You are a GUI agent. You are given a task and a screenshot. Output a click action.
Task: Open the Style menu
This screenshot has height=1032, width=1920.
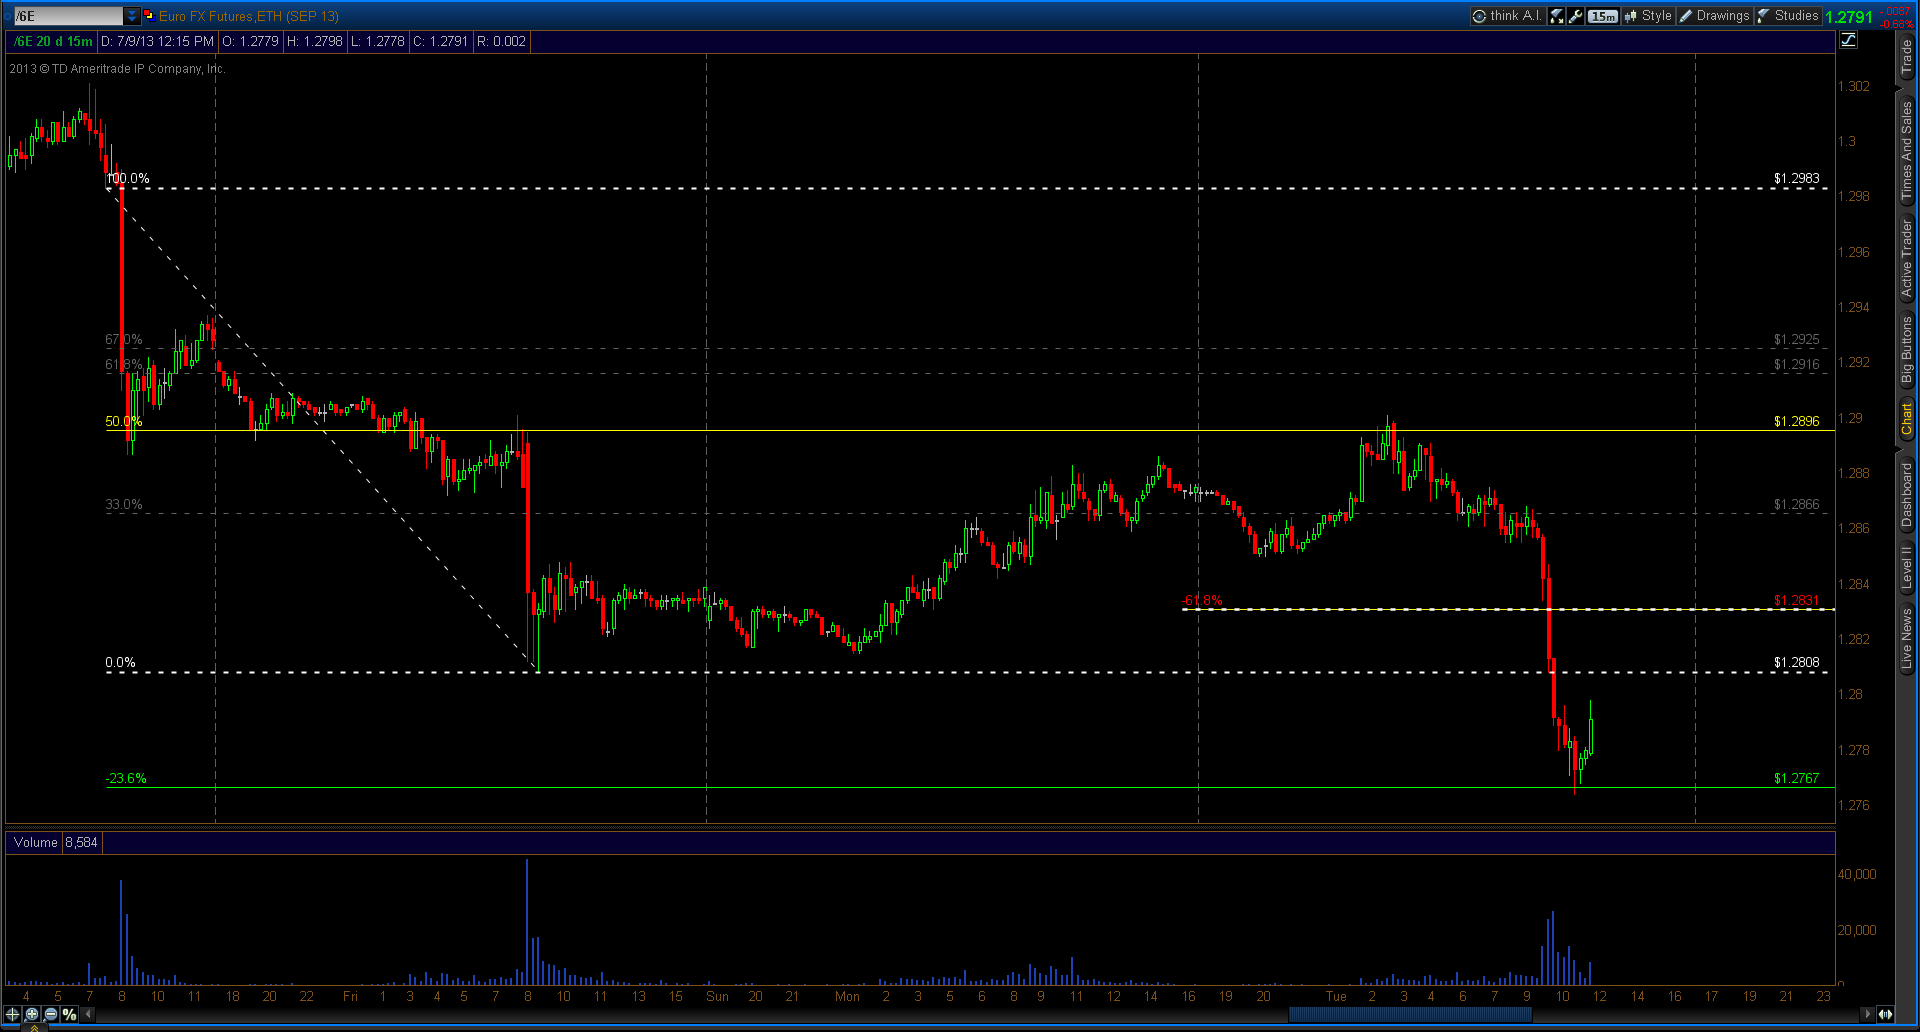pyautogui.click(x=1648, y=16)
